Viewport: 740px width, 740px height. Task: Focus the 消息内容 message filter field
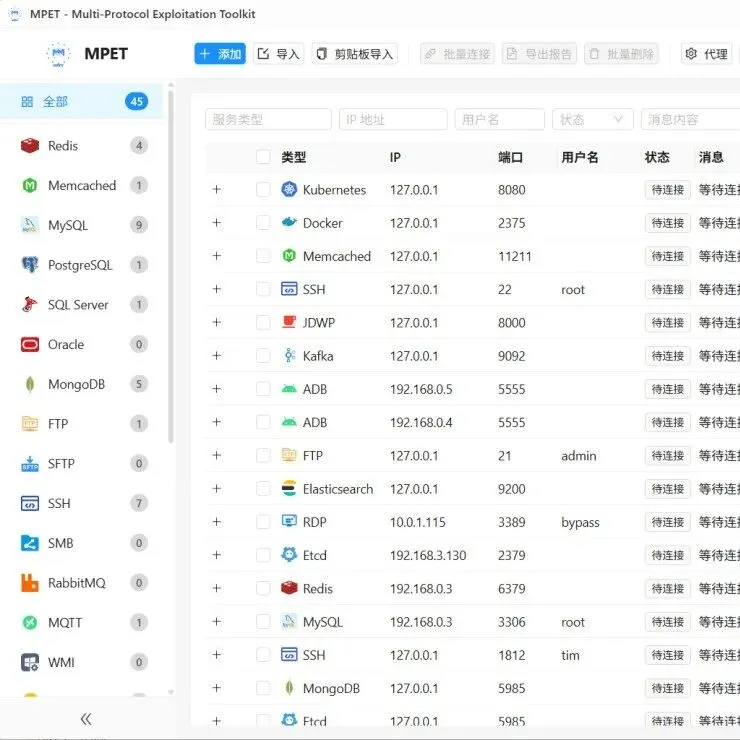pos(690,119)
